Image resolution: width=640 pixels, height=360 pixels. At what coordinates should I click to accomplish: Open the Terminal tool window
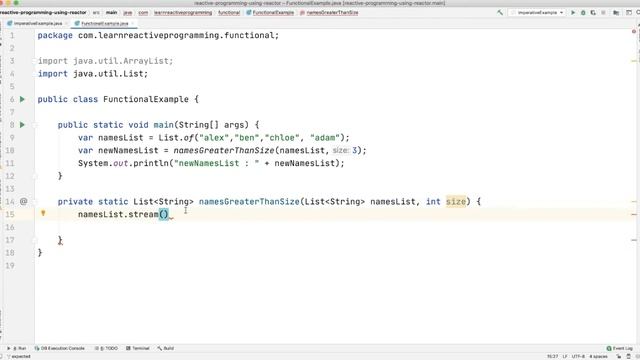point(138,348)
